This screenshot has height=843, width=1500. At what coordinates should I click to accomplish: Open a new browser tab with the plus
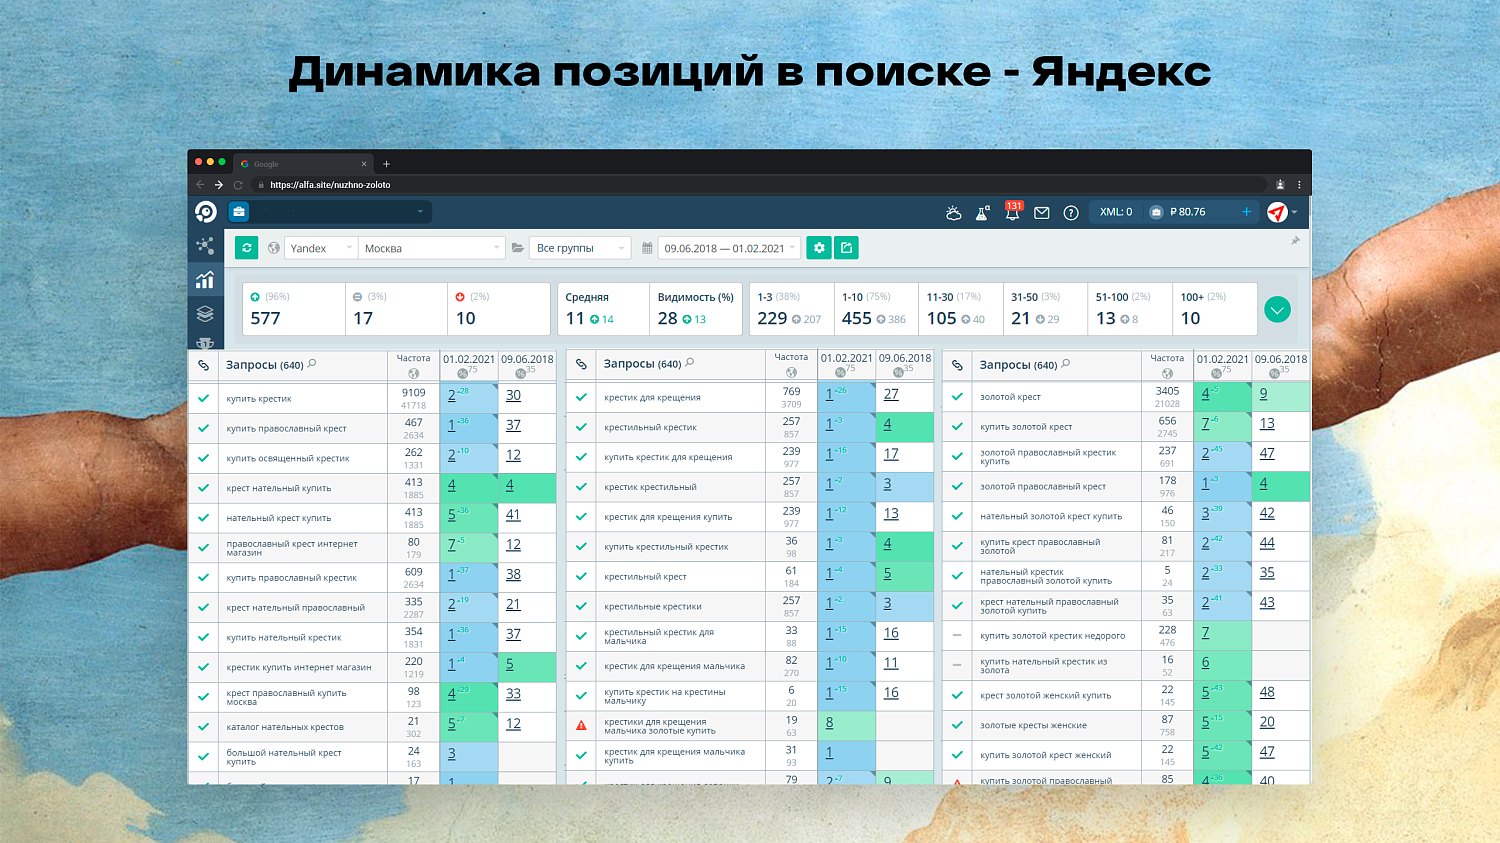[386, 163]
